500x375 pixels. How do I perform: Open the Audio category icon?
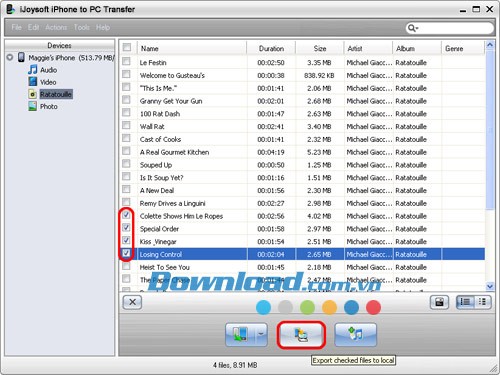[x=33, y=70]
